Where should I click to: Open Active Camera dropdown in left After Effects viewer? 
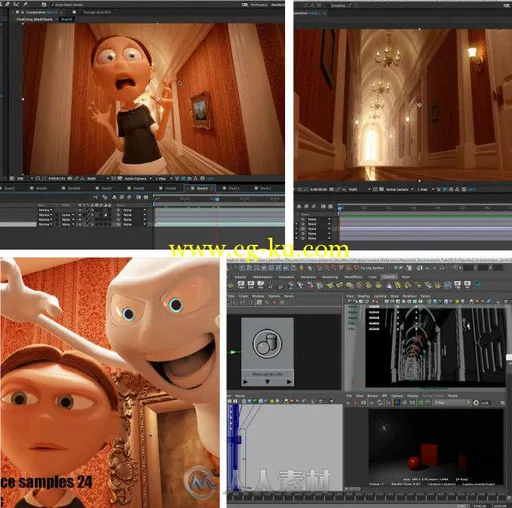click(137, 179)
